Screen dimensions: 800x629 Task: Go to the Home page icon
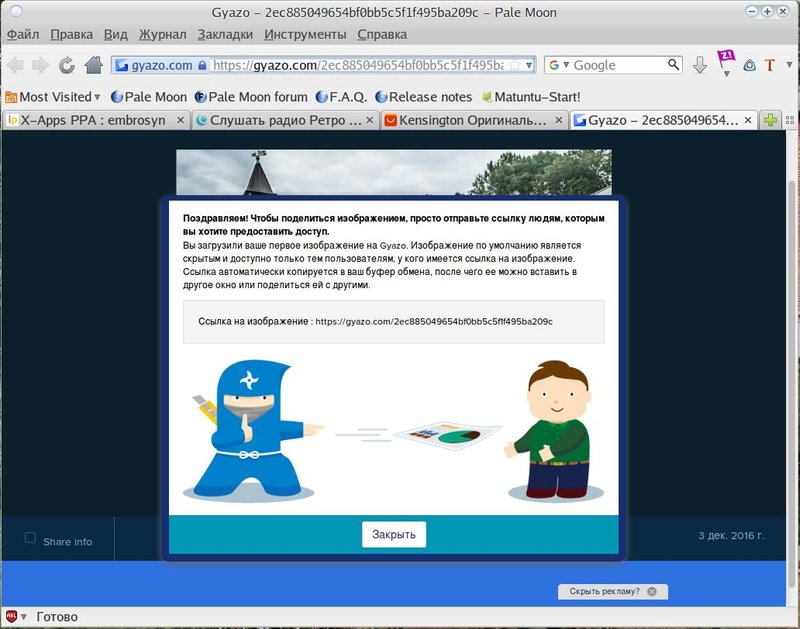point(94,65)
